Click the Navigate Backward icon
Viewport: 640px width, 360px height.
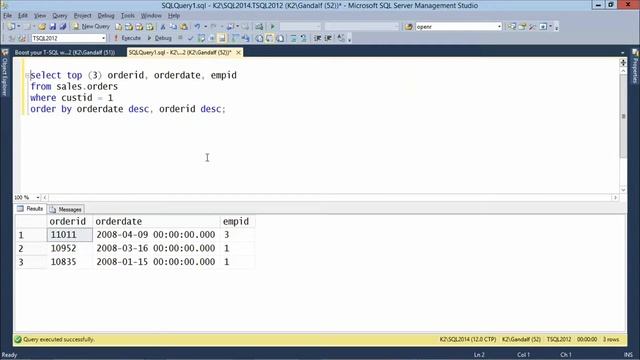230,27
